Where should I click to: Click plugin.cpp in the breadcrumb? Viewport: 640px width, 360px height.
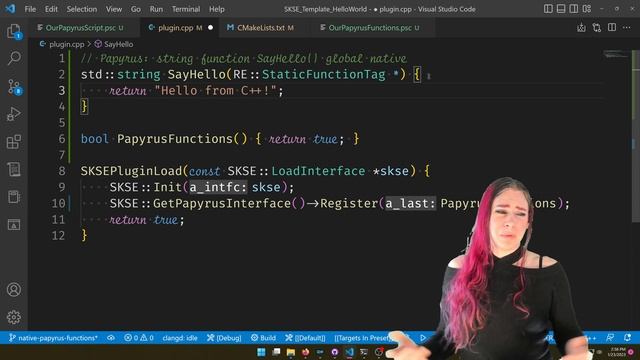67,44
